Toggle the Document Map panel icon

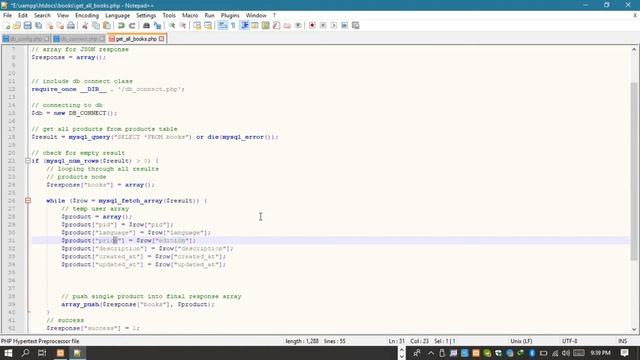(x=266, y=25)
